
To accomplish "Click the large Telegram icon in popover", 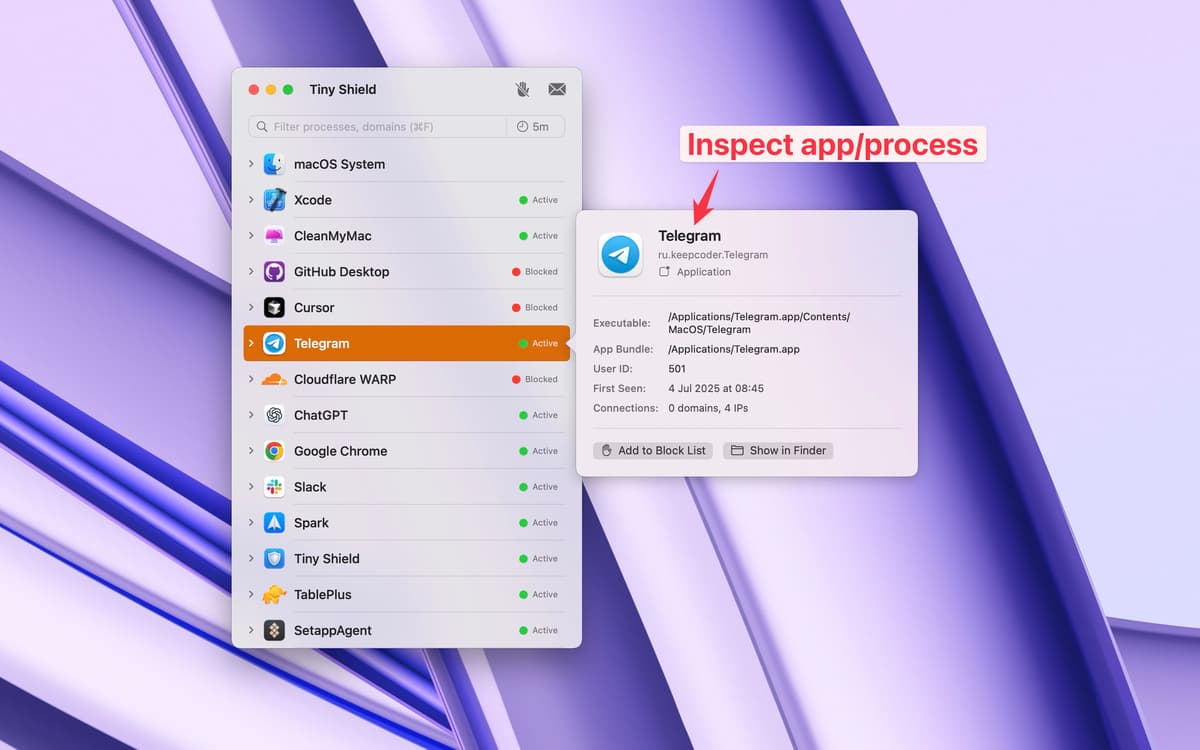I will [x=620, y=255].
